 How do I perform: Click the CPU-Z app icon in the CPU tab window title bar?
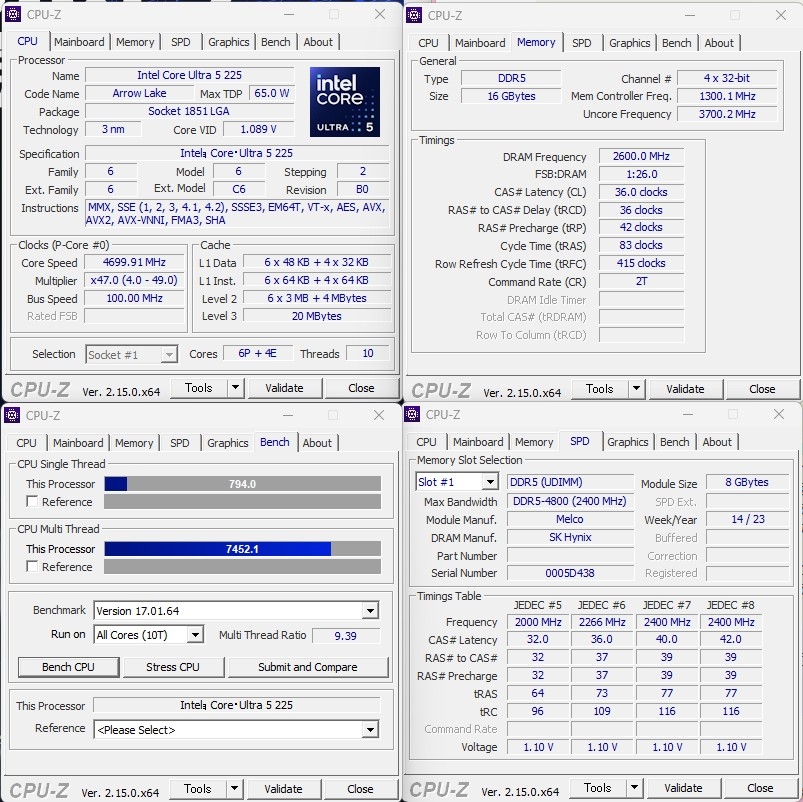[x=13, y=14]
